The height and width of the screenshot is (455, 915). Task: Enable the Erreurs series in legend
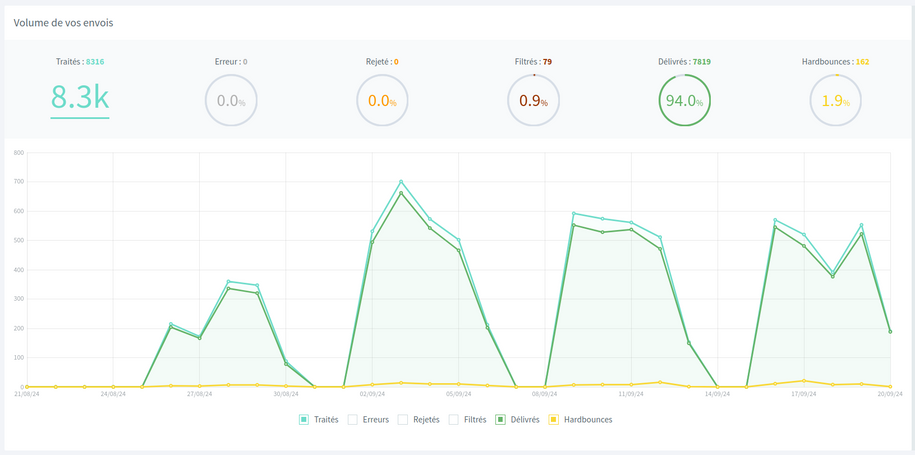pos(352,419)
